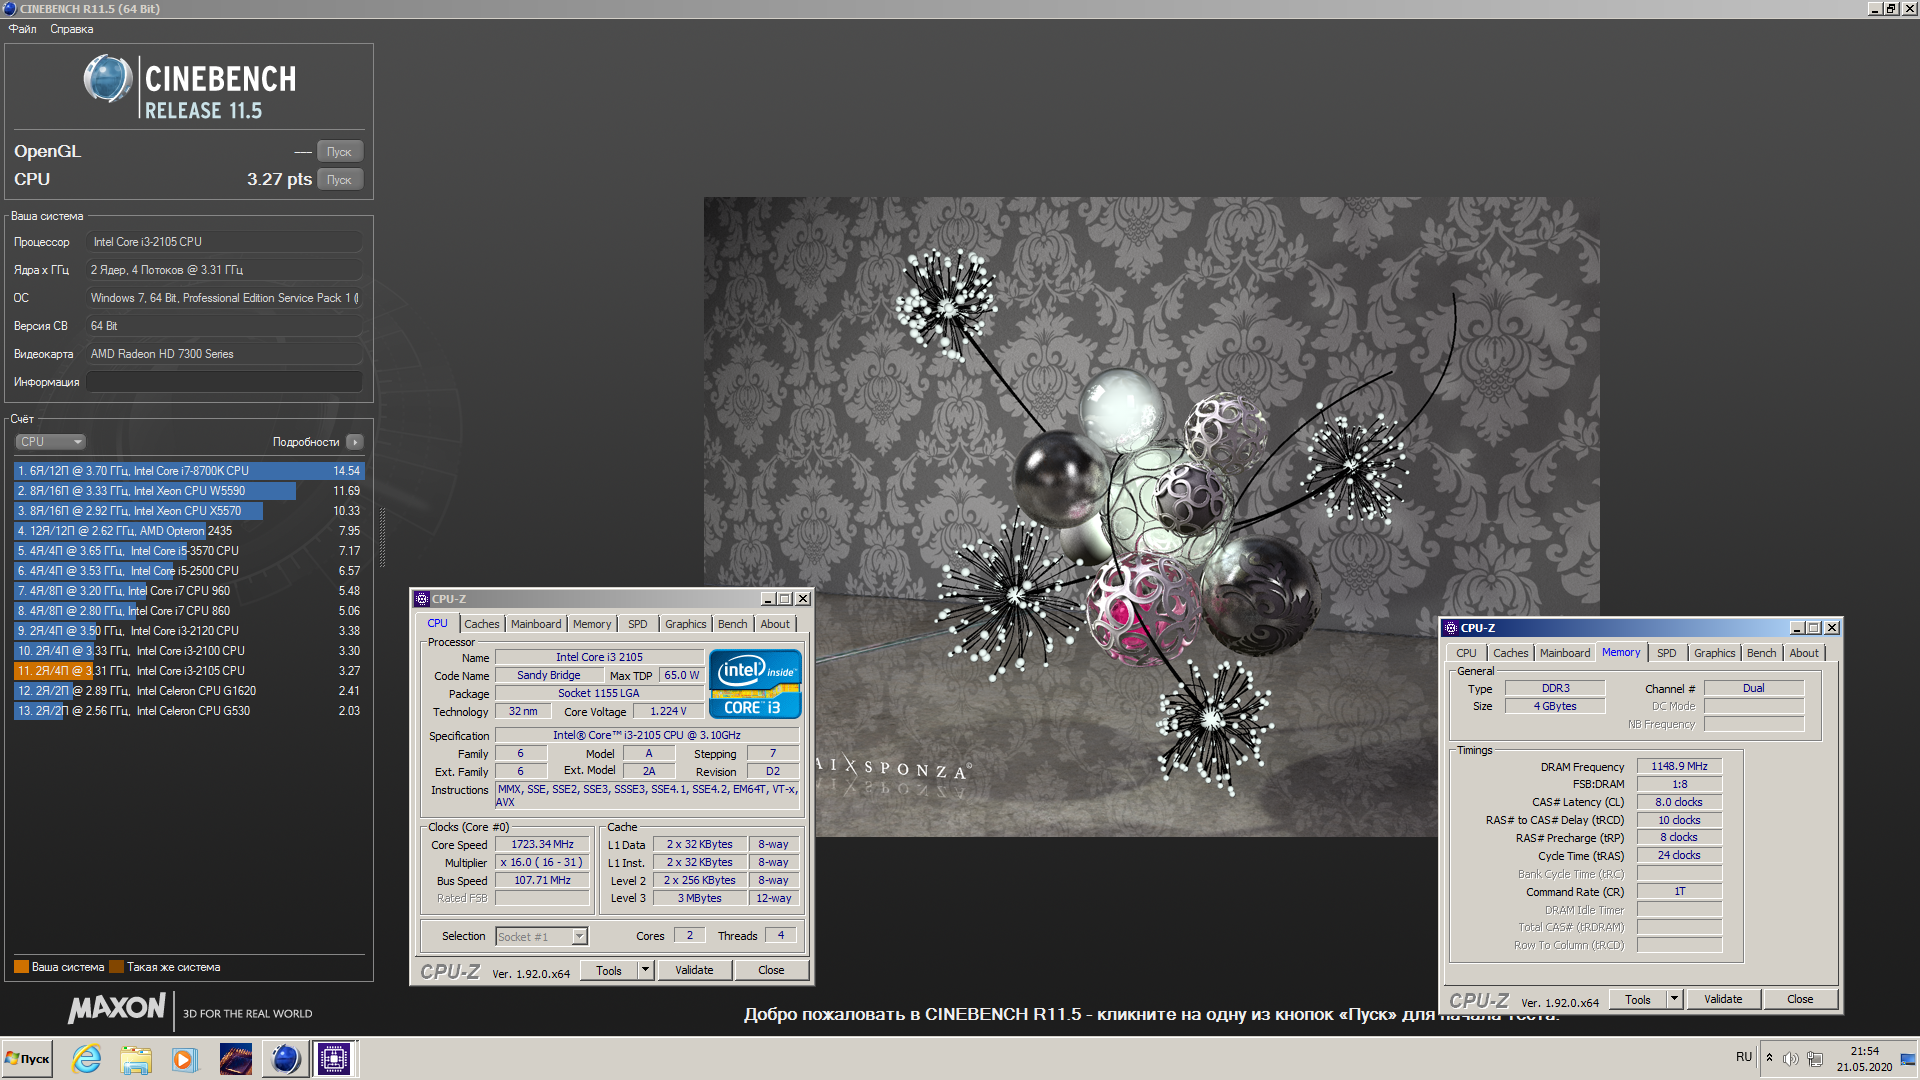The image size is (1920, 1080).
Task: Run the OpenGL test with Пуск
Action: 340,152
